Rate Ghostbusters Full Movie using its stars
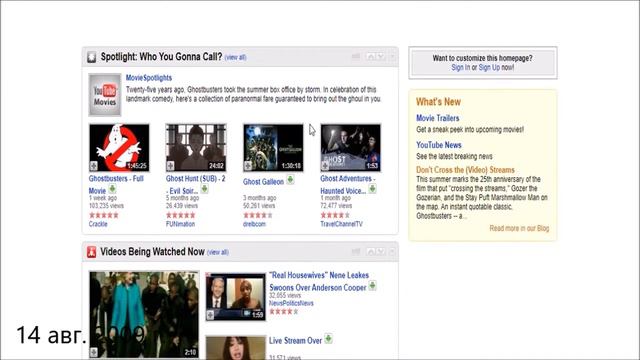 104,215
